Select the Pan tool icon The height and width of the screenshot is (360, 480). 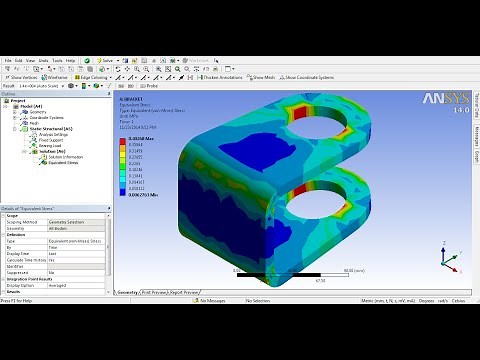127,69
